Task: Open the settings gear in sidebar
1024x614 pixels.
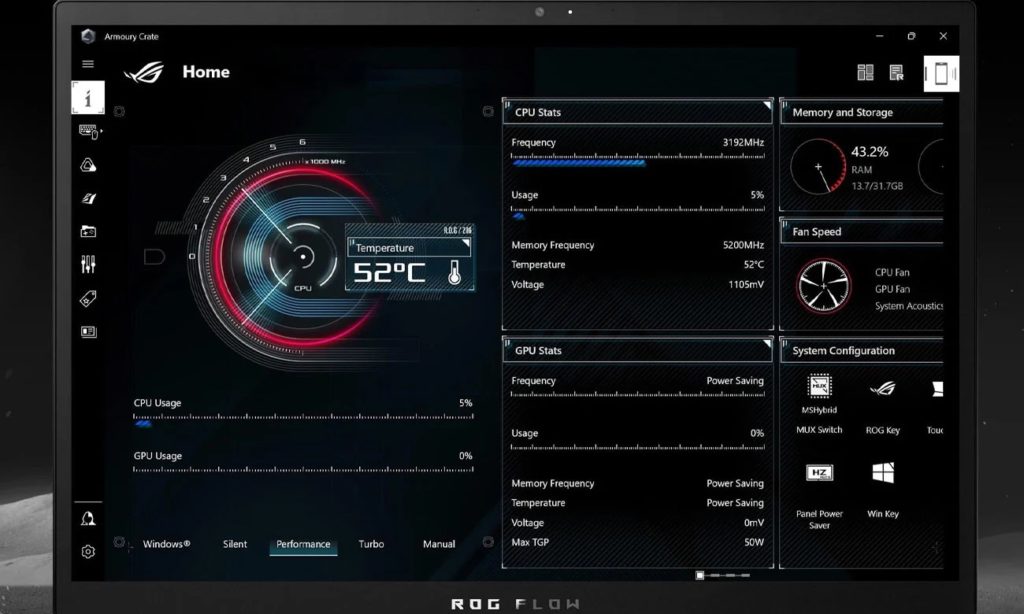Action: pos(88,552)
